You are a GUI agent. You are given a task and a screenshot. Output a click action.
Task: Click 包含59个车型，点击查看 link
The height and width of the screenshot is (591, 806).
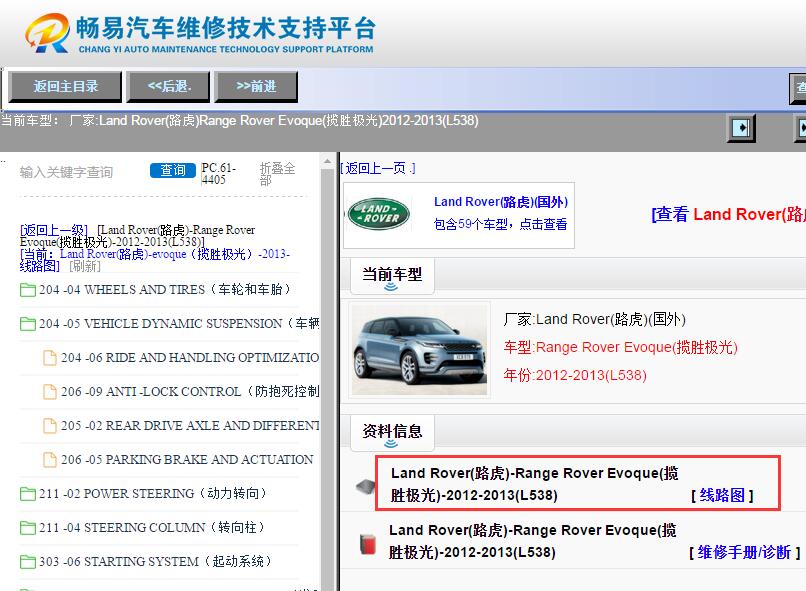point(500,224)
